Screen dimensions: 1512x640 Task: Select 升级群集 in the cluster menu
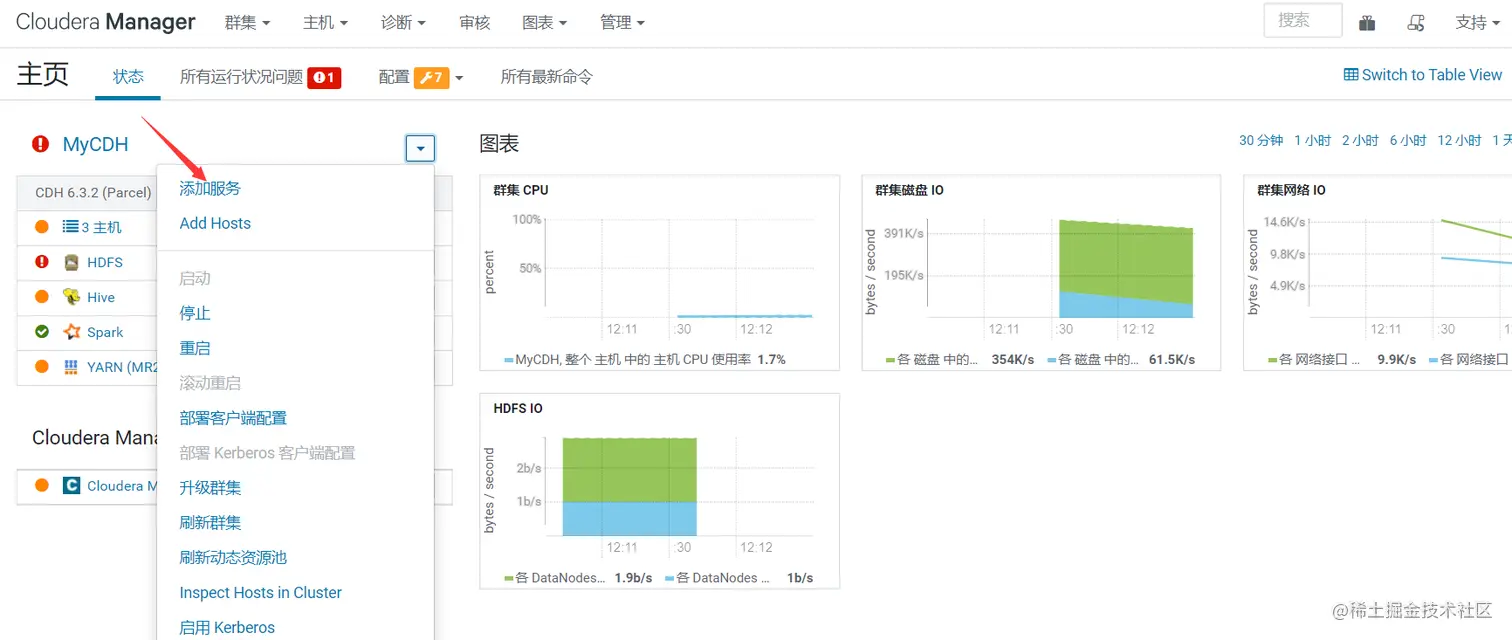tap(210, 488)
